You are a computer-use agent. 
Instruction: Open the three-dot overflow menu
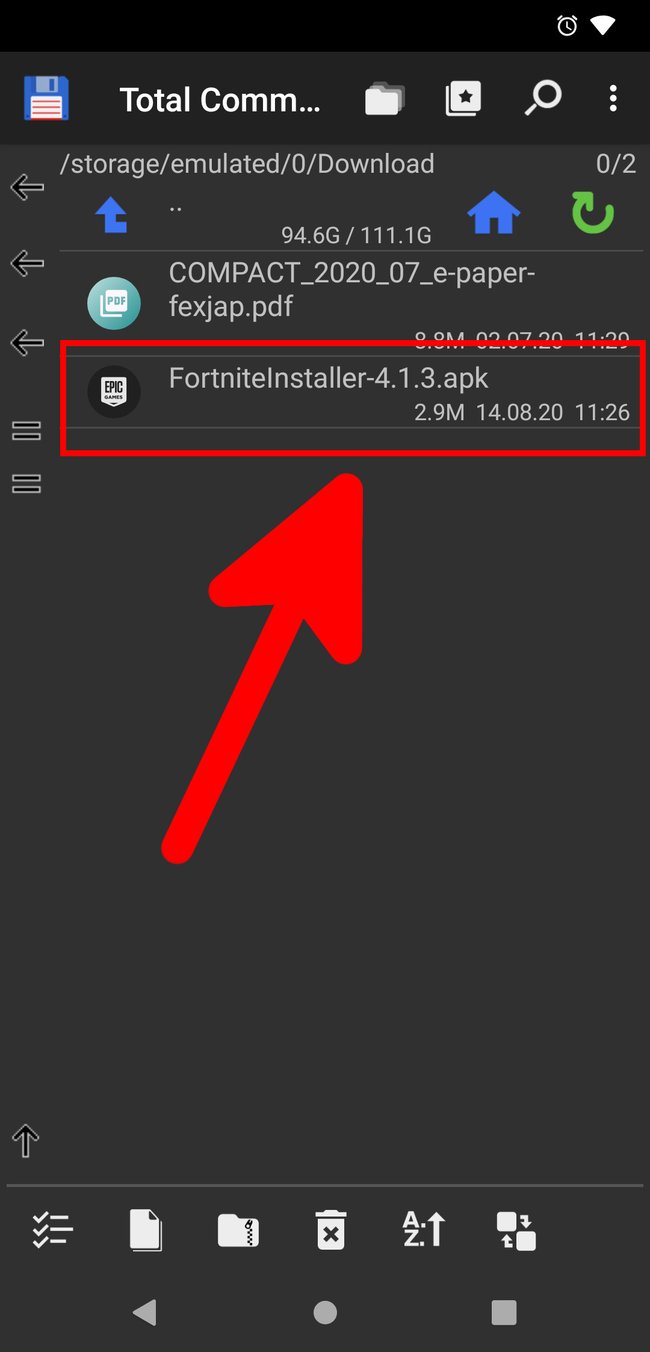pos(613,98)
